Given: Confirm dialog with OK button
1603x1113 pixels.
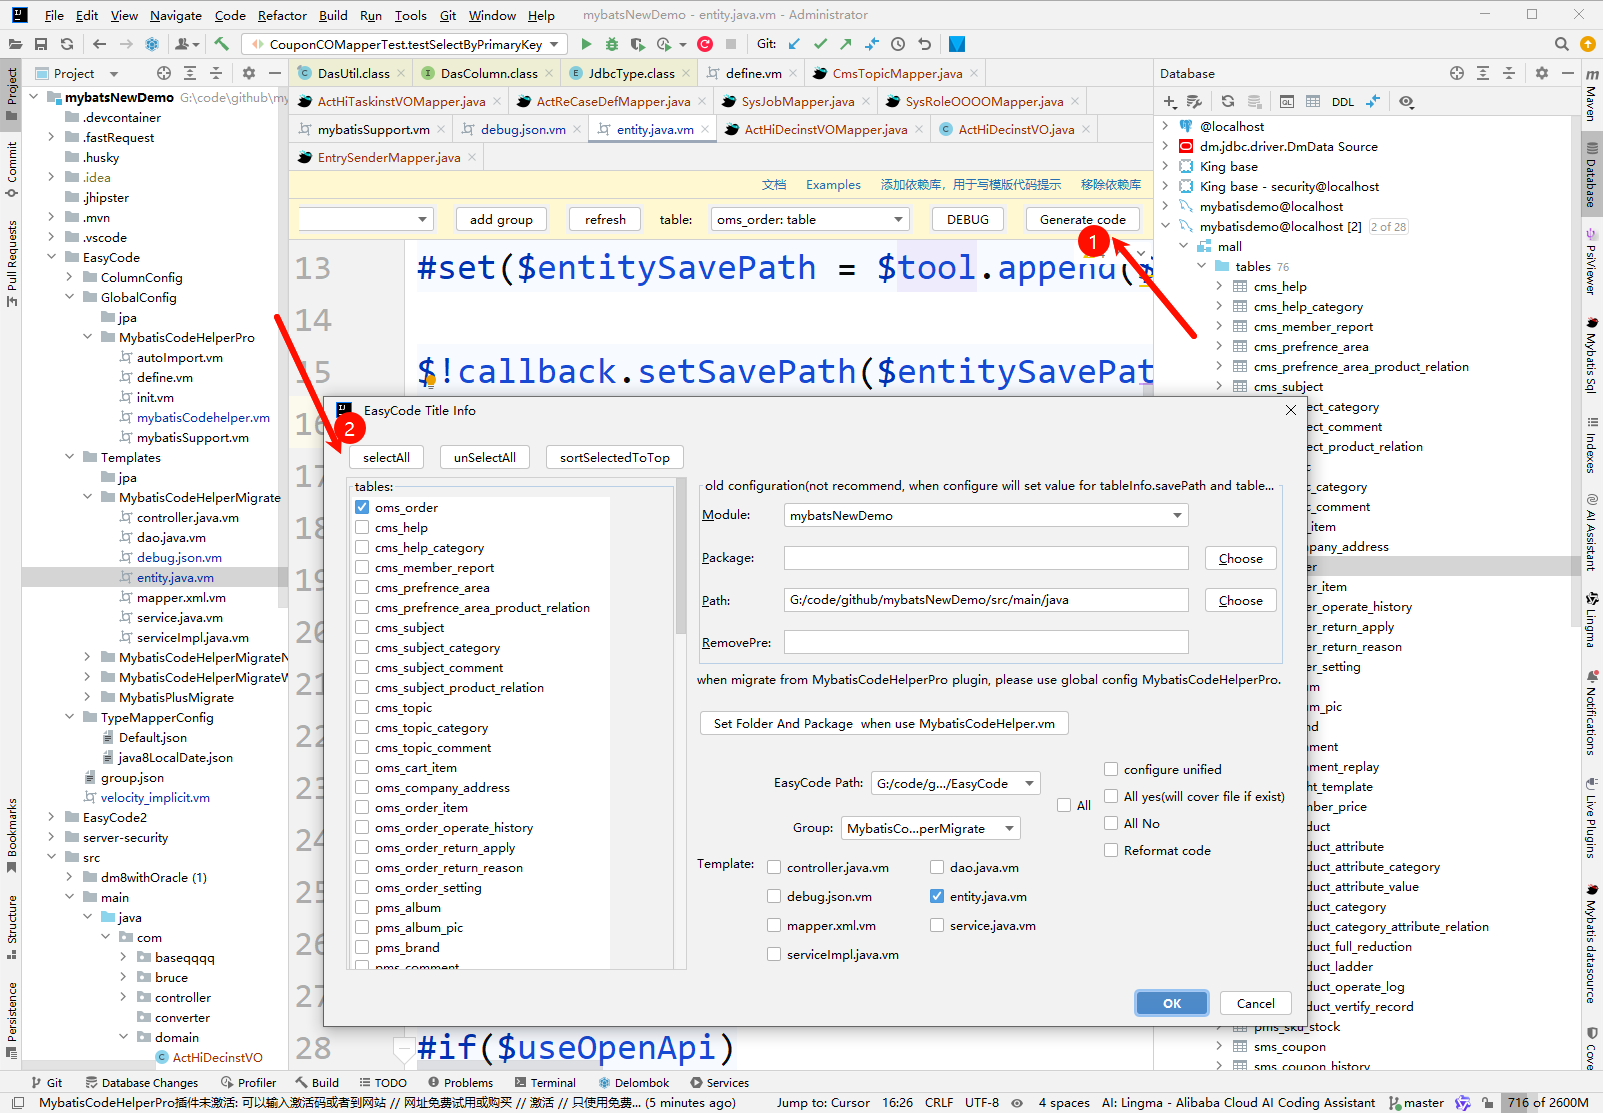Looking at the screenshot, I should pos(1172,1003).
